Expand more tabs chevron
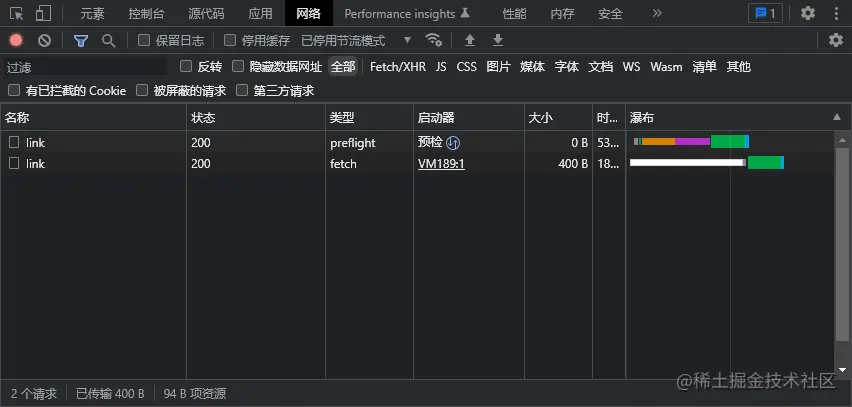The height and width of the screenshot is (407, 852). [657, 13]
